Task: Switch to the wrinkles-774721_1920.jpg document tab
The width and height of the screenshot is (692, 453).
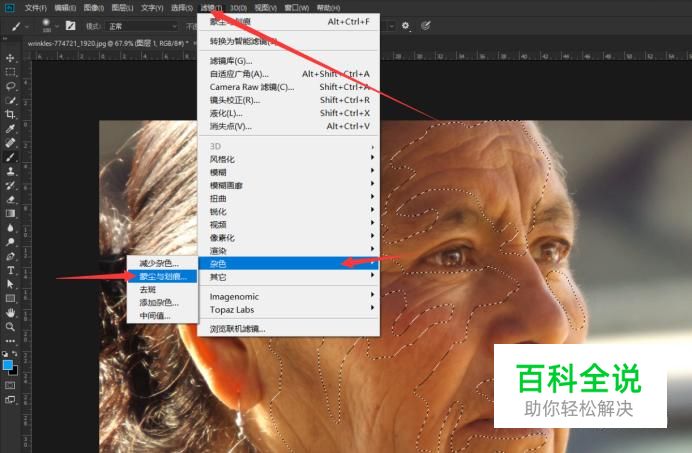Action: (x=108, y=43)
